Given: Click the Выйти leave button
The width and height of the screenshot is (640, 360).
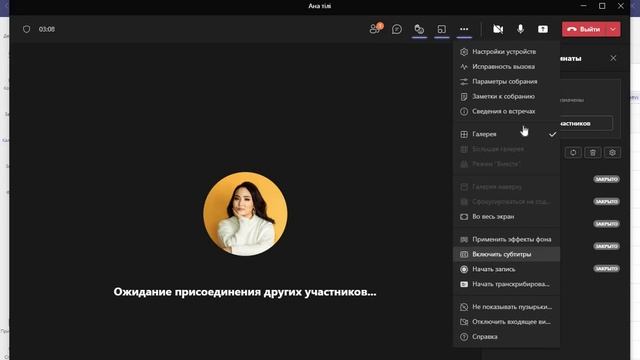Looking at the screenshot, I should coord(584,29).
